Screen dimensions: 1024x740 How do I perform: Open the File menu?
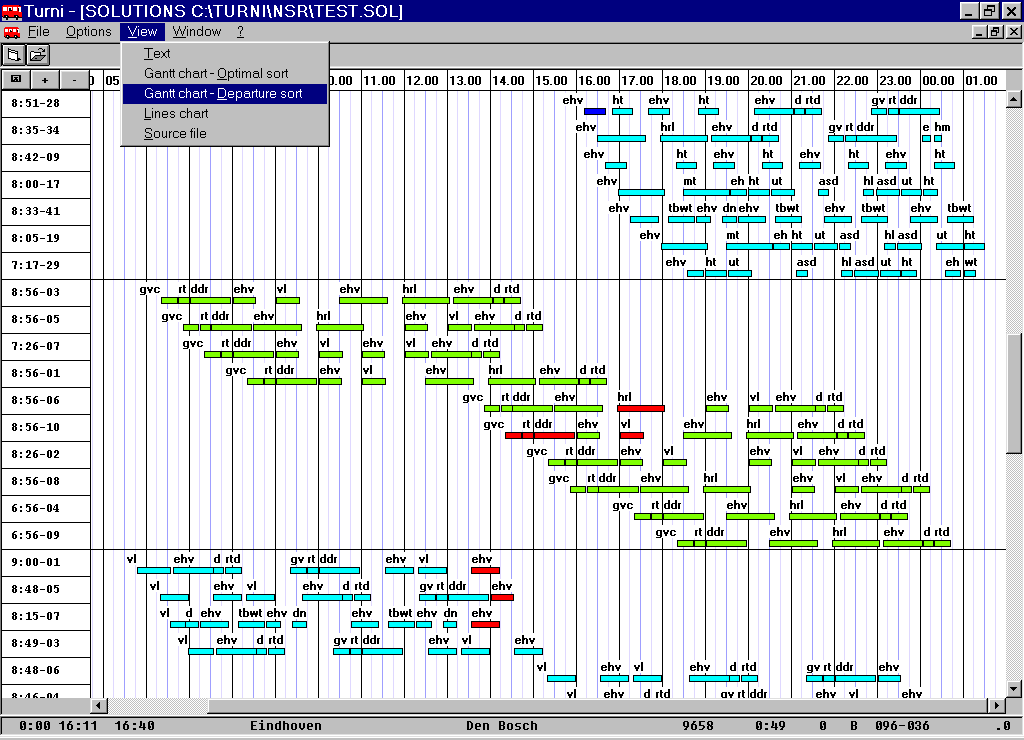[39, 32]
